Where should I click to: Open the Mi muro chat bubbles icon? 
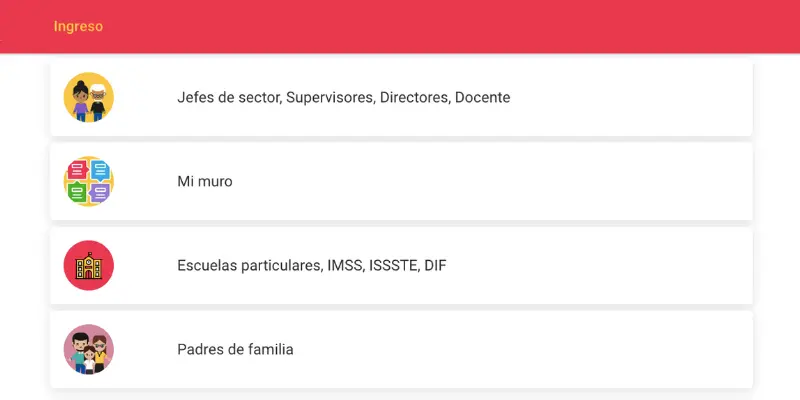[88, 182]
